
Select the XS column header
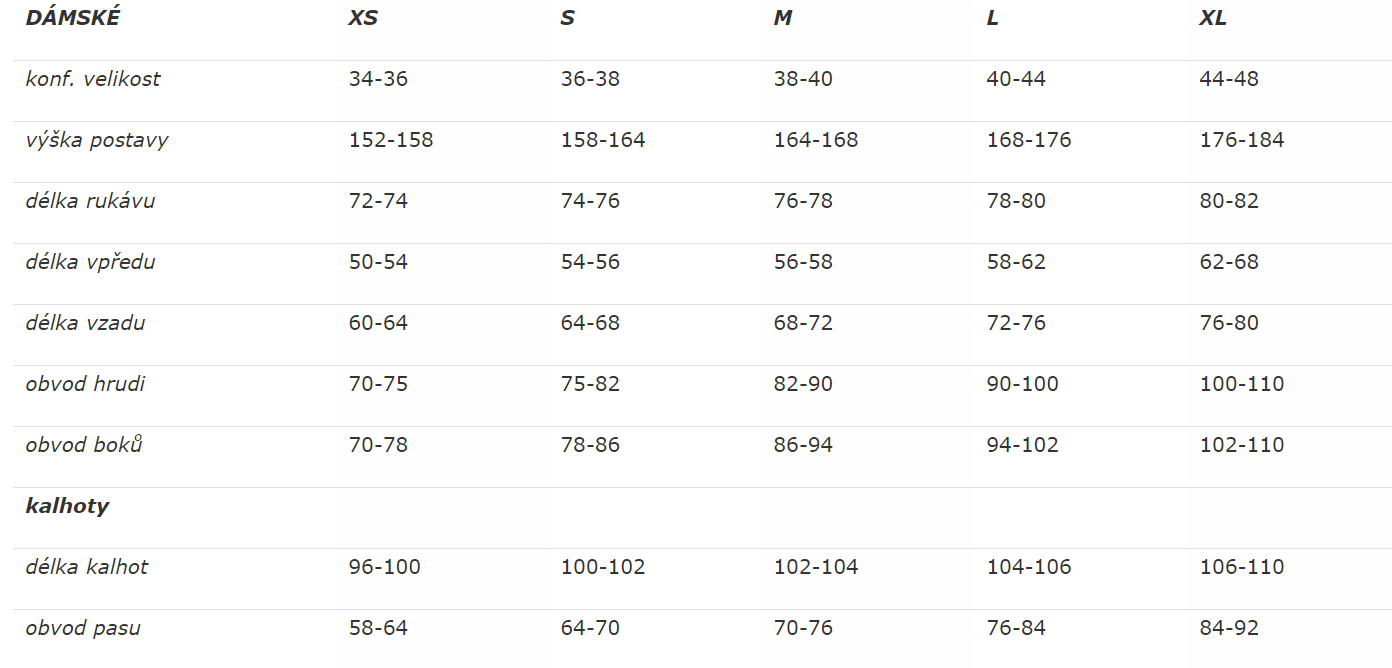tap(363, 18)
